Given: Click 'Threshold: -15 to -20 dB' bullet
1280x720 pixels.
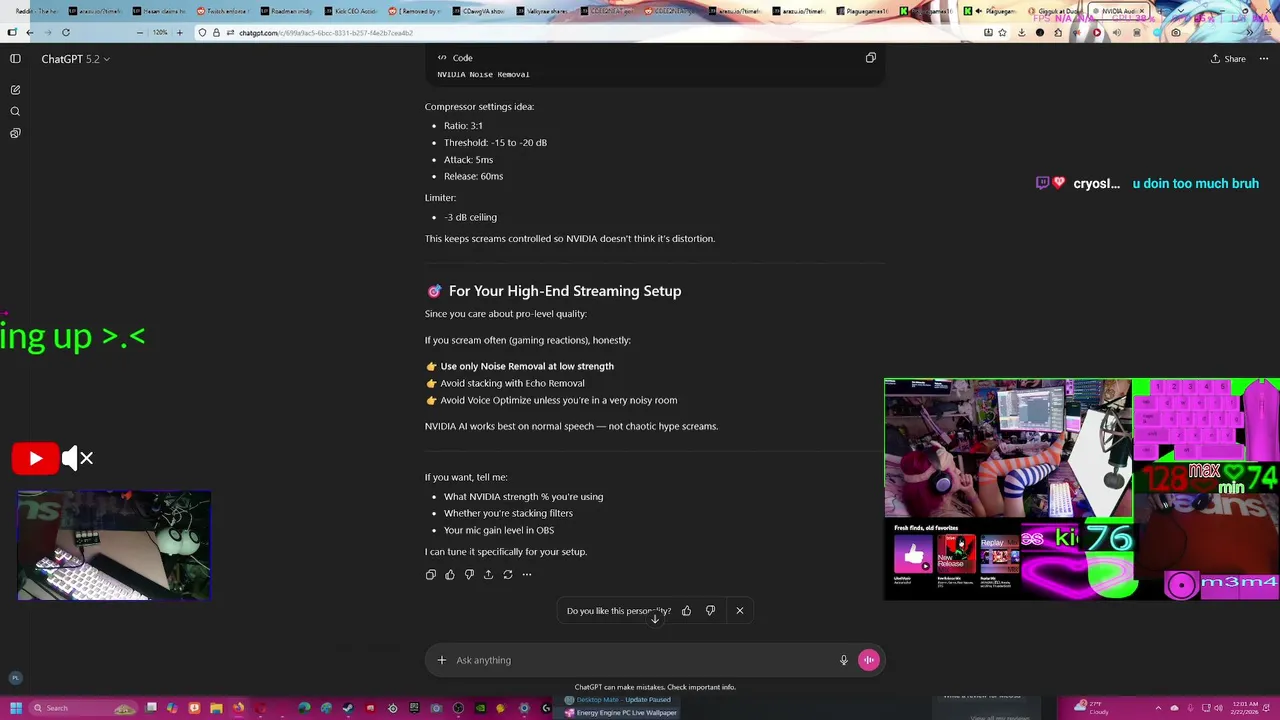Looking at the screenshot, I should tap(495, 143).
